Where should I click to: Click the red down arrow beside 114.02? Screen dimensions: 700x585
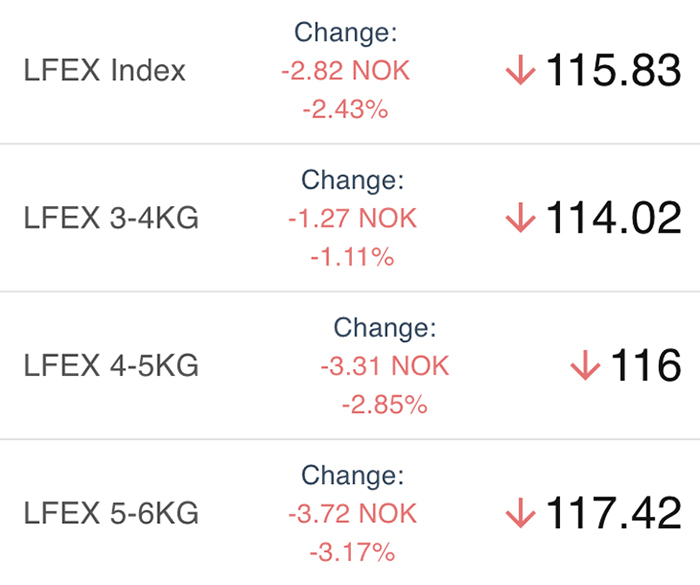(520, 217)
